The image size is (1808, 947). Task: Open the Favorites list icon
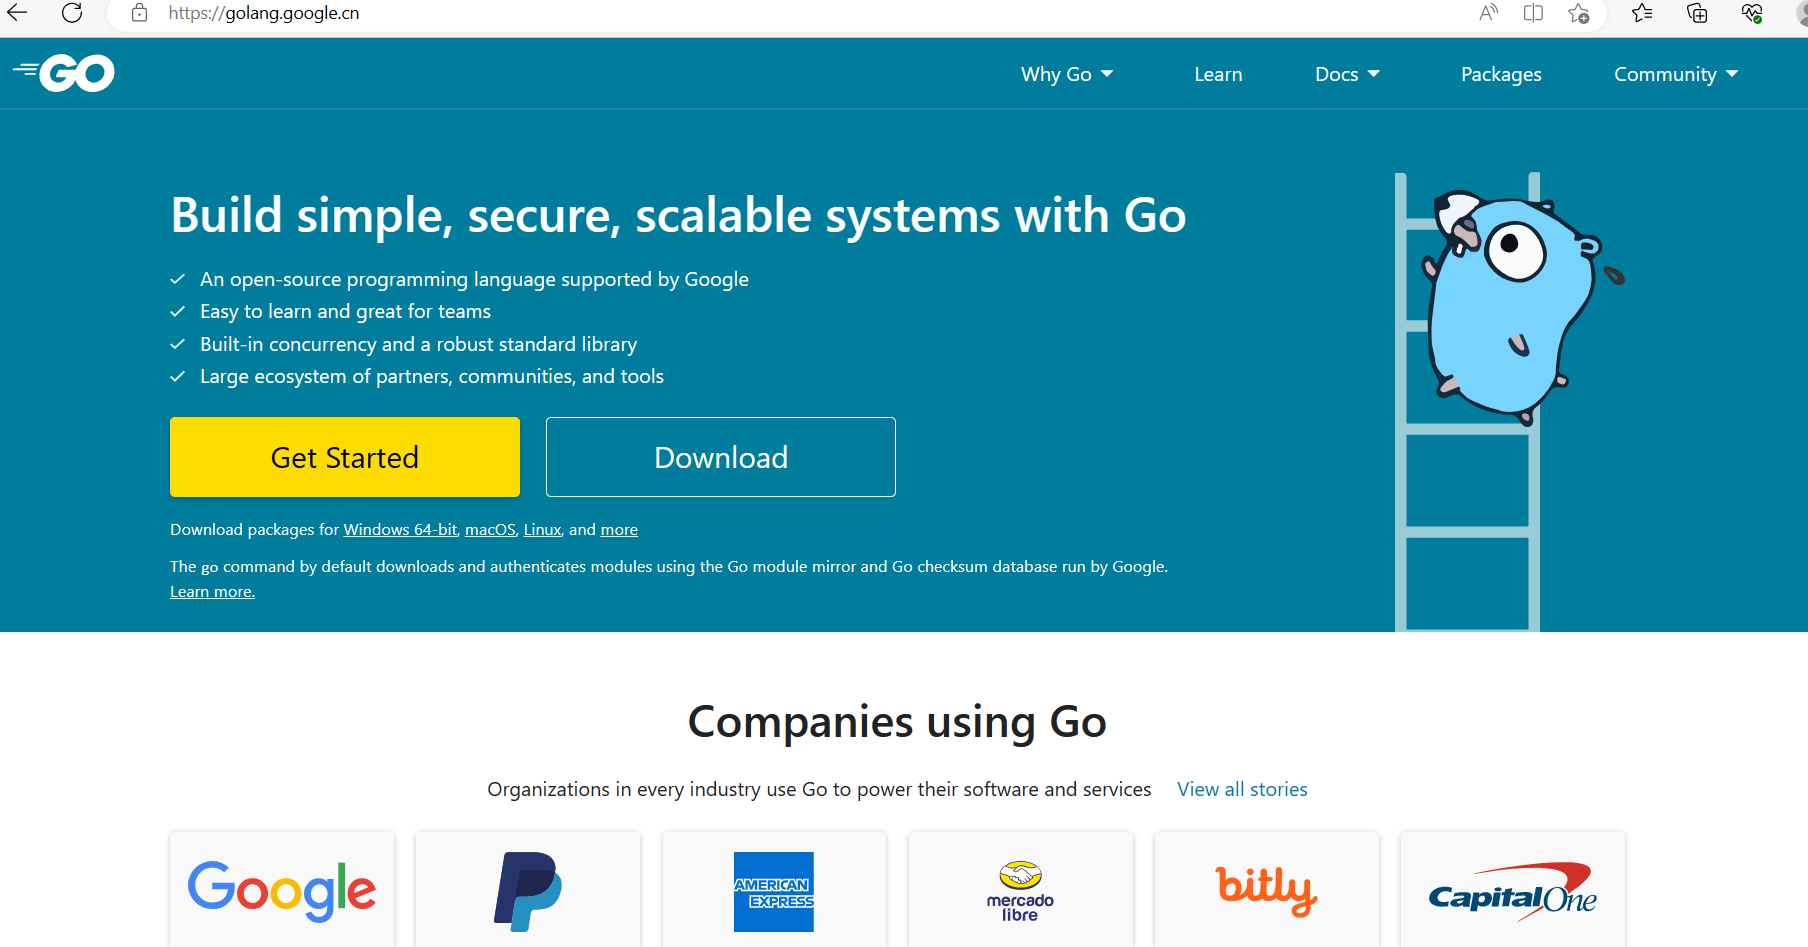tap(1642, 13)
